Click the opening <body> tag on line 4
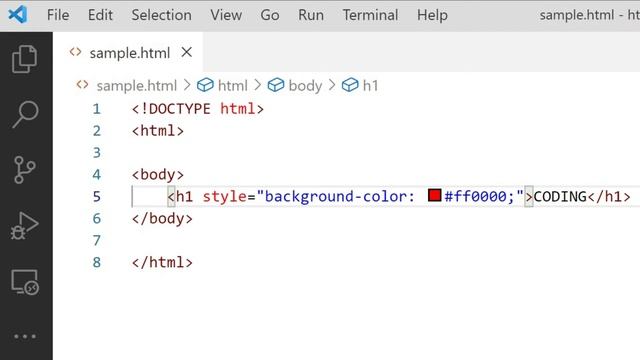 coord(158,175)
